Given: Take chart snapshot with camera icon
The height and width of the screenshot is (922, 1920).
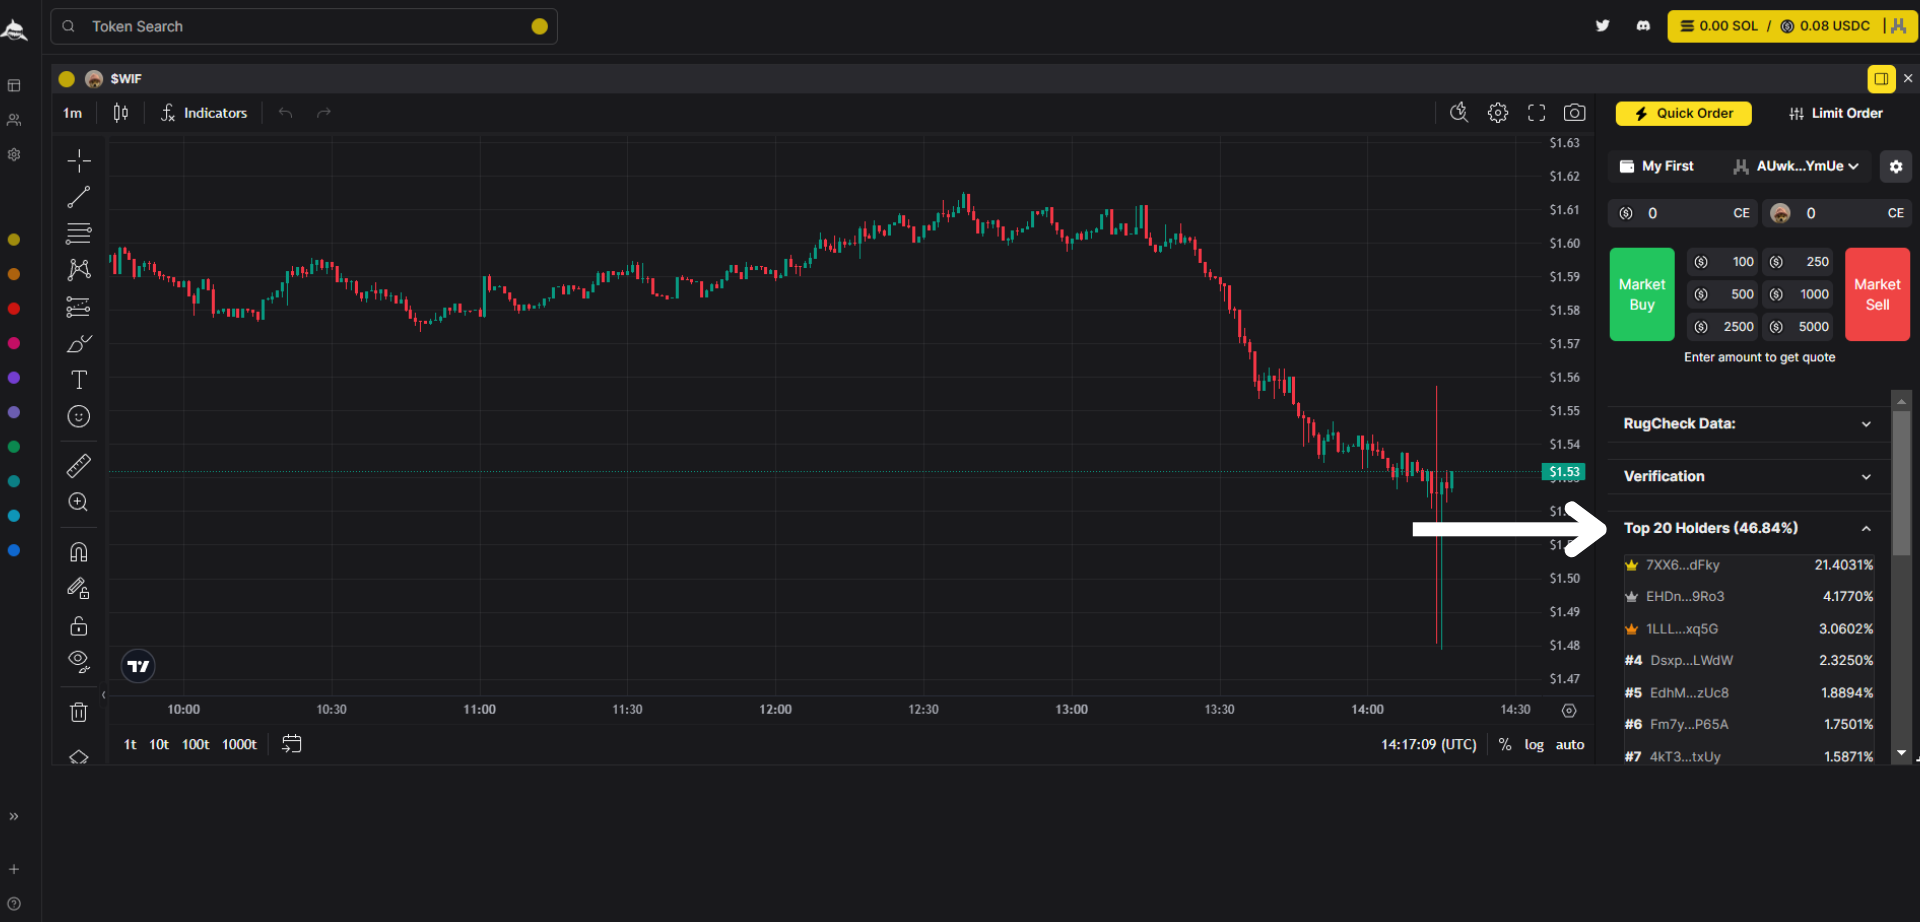Looking at the screenshot, I should coord(1574,113).
